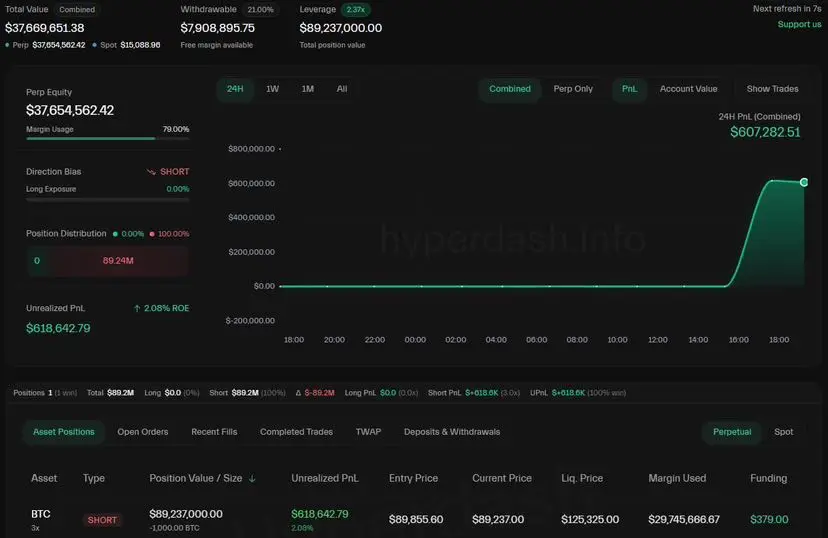Click the $89,855.60 entry price cell
The height and width of the screenshot is (538, 828).
(416, 520)
